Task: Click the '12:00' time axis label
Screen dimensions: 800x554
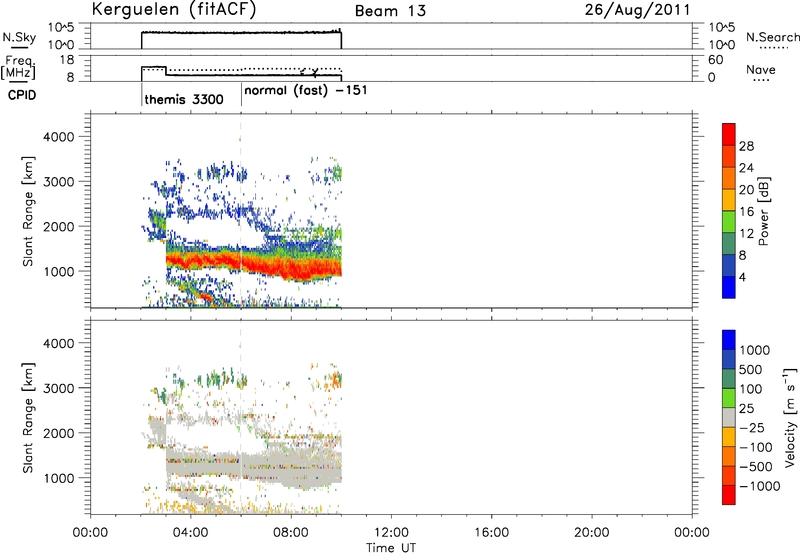Action: [x=391, y=533]
